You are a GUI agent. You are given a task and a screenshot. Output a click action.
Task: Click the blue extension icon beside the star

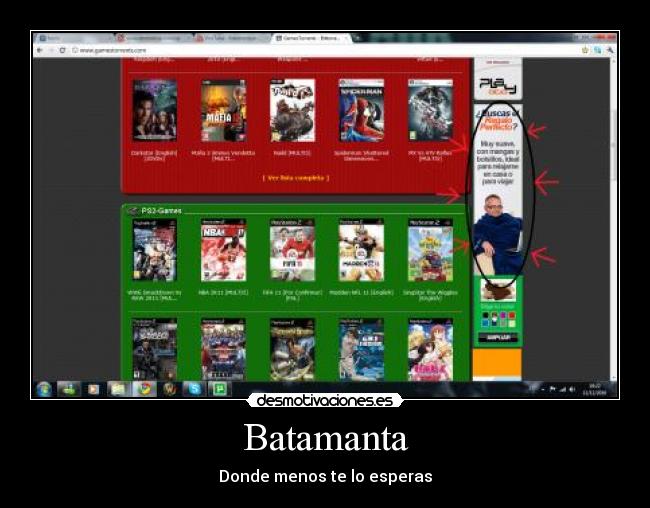(597, 50)
